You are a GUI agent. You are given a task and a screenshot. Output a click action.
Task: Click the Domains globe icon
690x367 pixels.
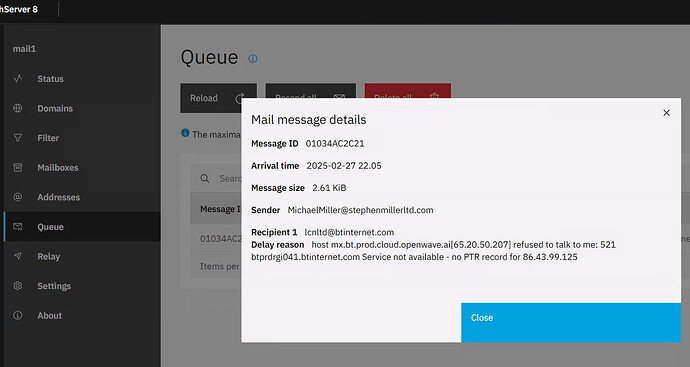pyautogui.click(x=18, y=108)
